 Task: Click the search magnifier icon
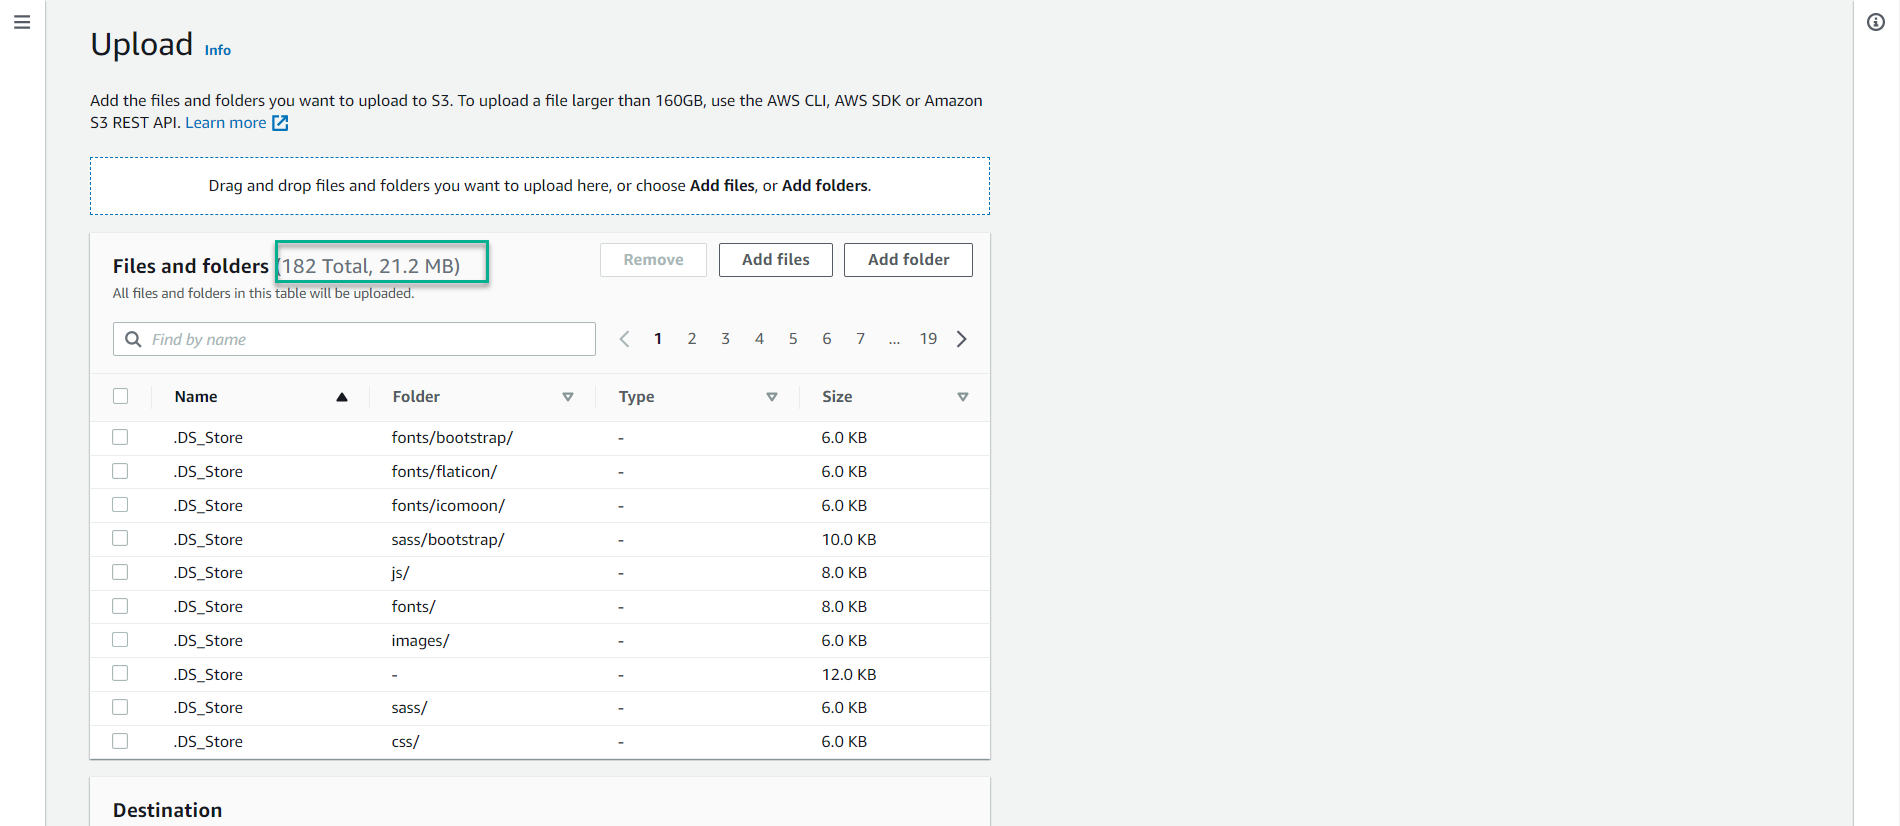133,339
